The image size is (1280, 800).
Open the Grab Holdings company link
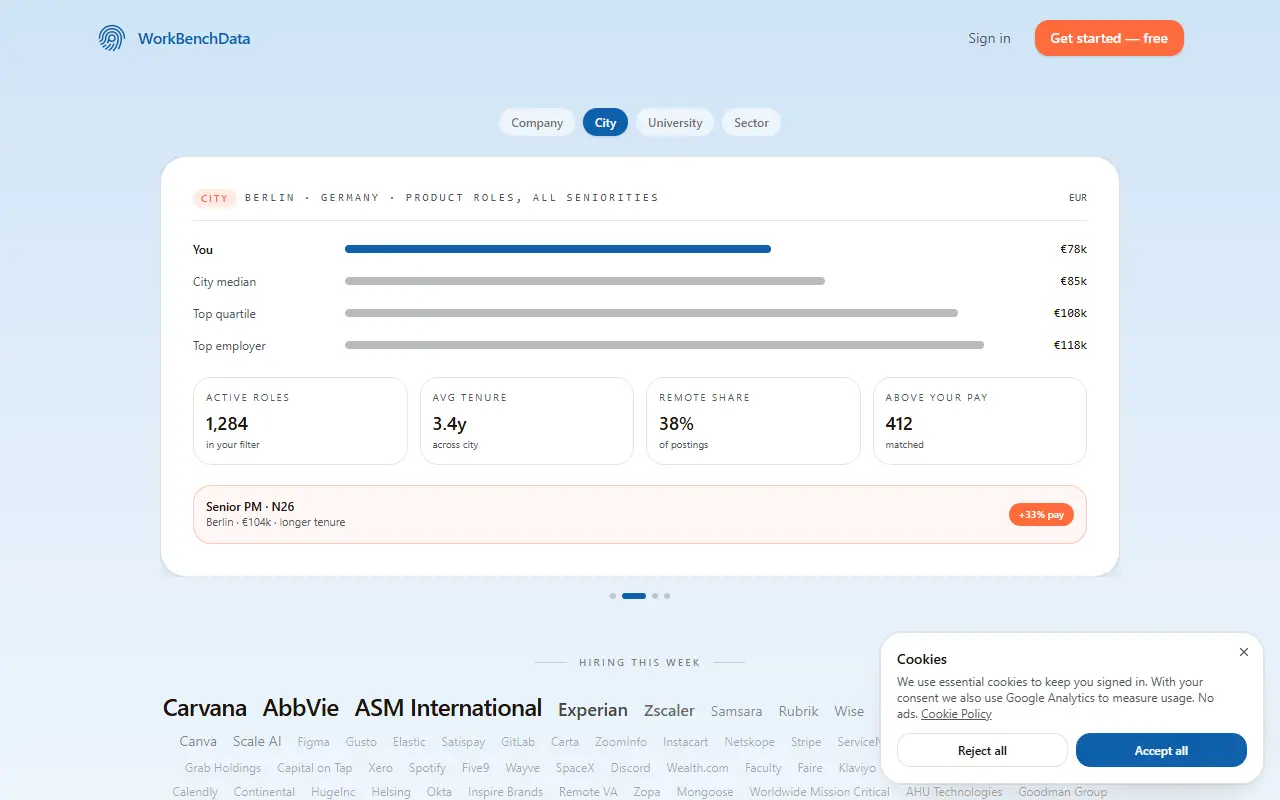pos(223,768)
